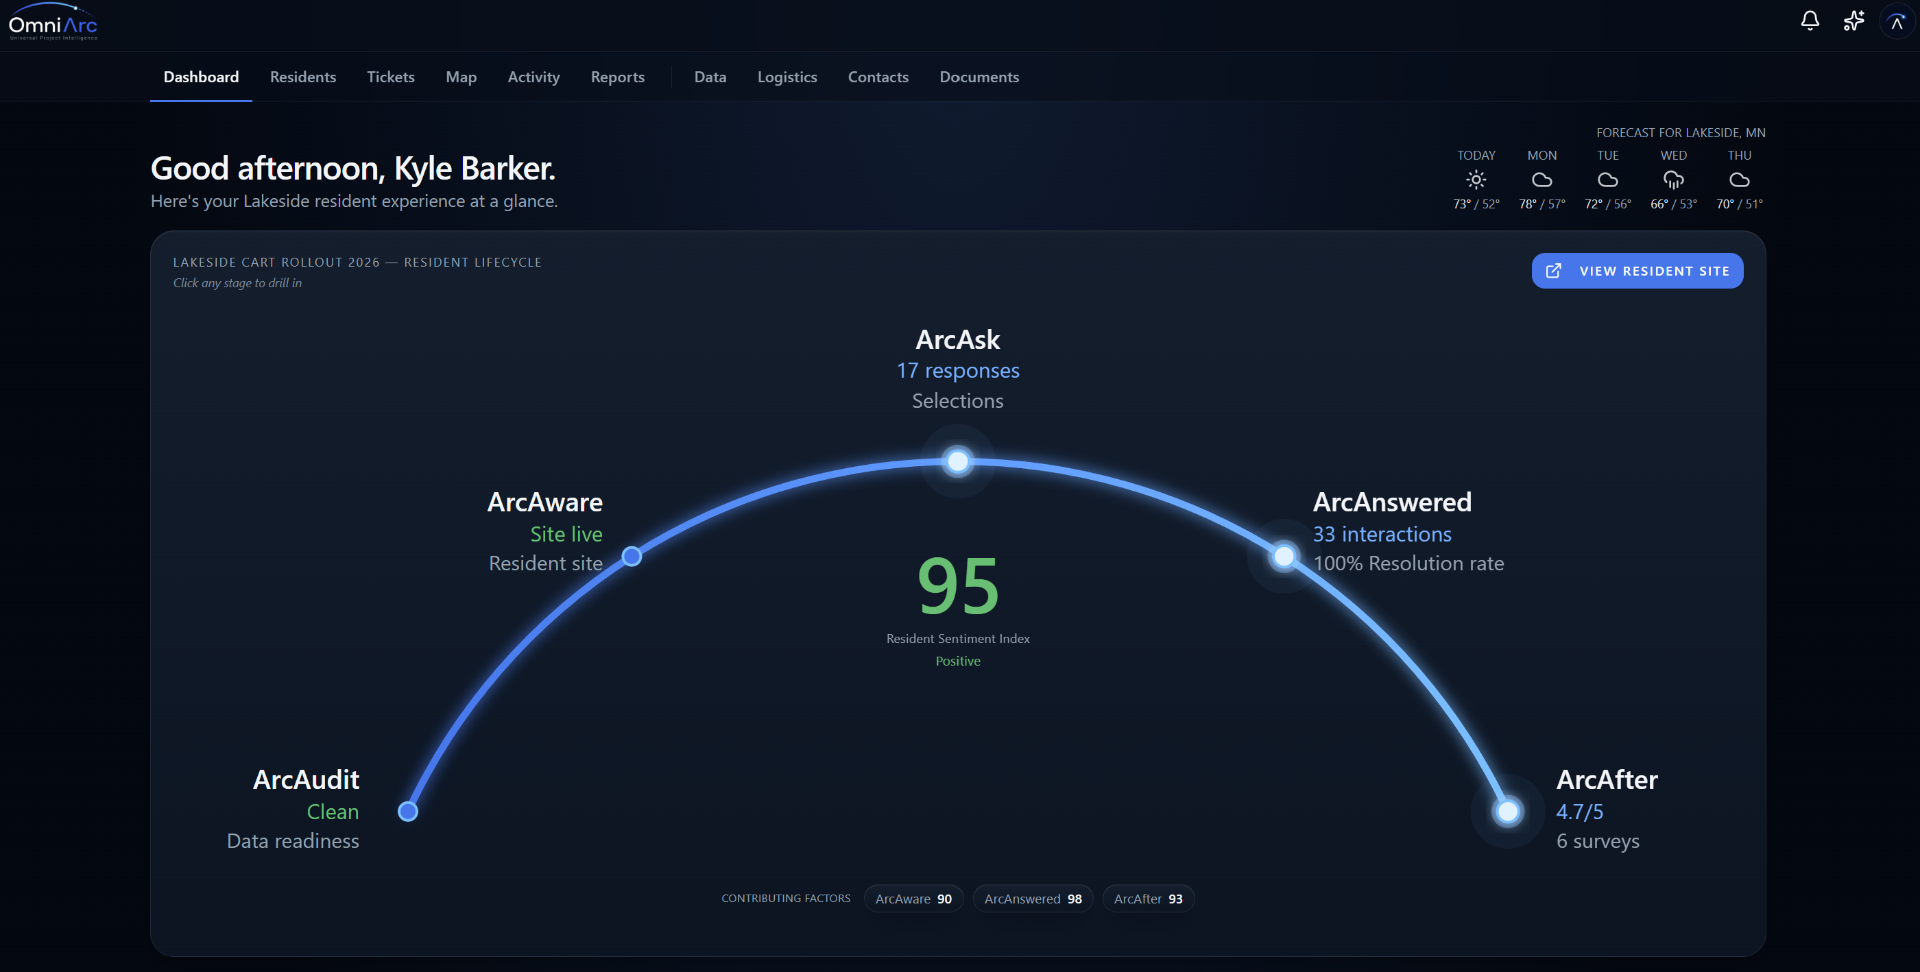The height and width of the screenshot is (972, 1920).
Task: Click Wednesday's rain cloud icon
Action: click(1674, 180)
